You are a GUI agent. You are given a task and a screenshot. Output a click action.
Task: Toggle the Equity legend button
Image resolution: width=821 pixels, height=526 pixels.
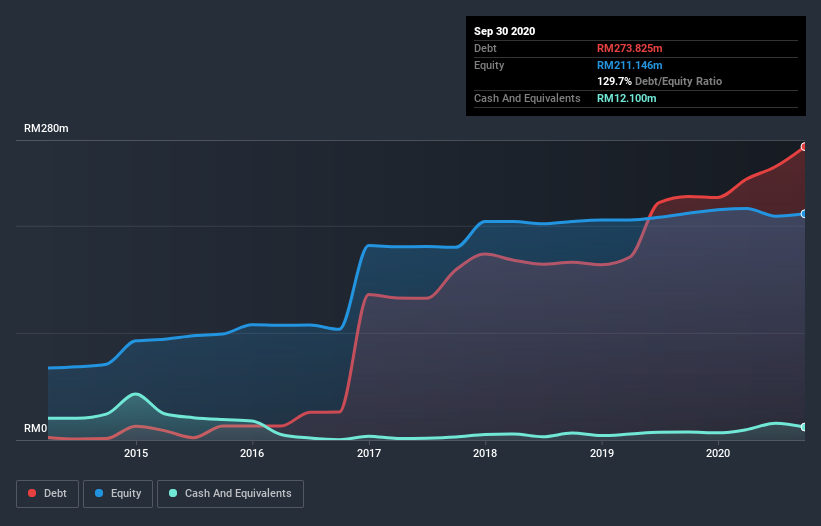(x=118, y=494)
